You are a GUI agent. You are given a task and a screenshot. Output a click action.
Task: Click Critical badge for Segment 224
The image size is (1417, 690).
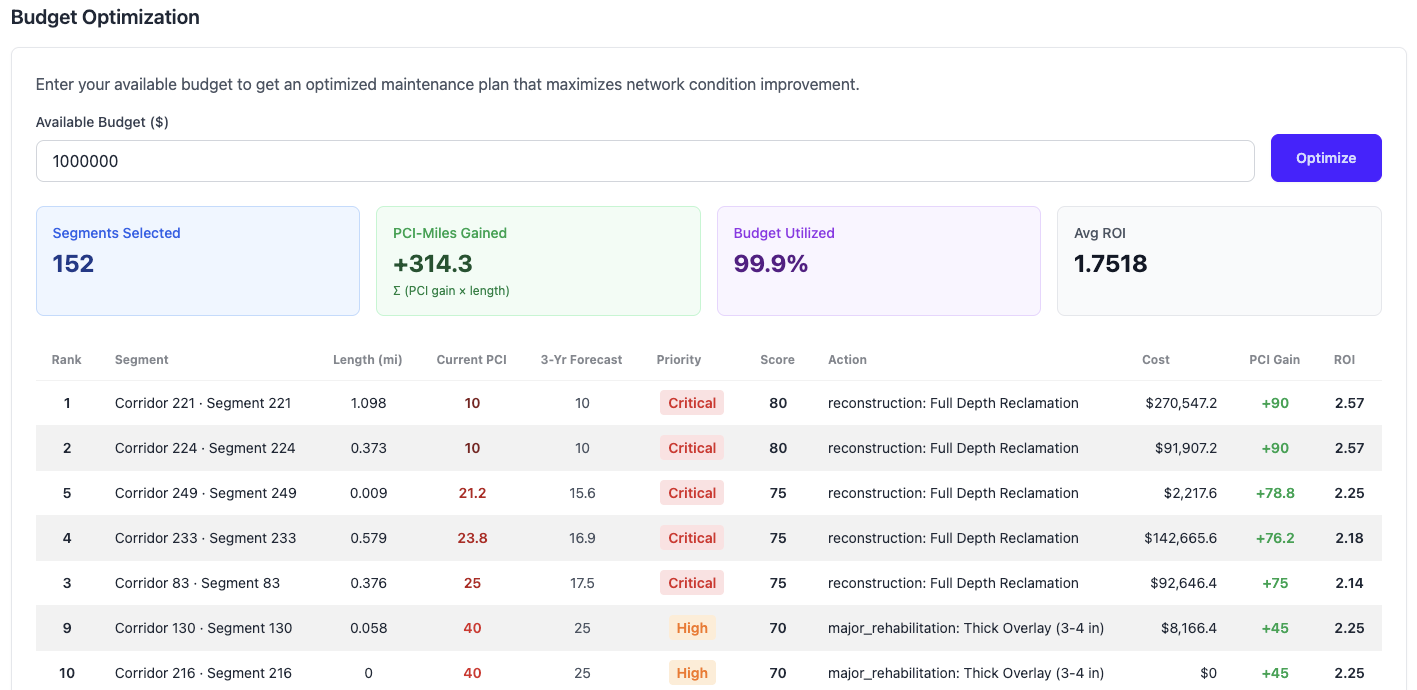[692, 448]
